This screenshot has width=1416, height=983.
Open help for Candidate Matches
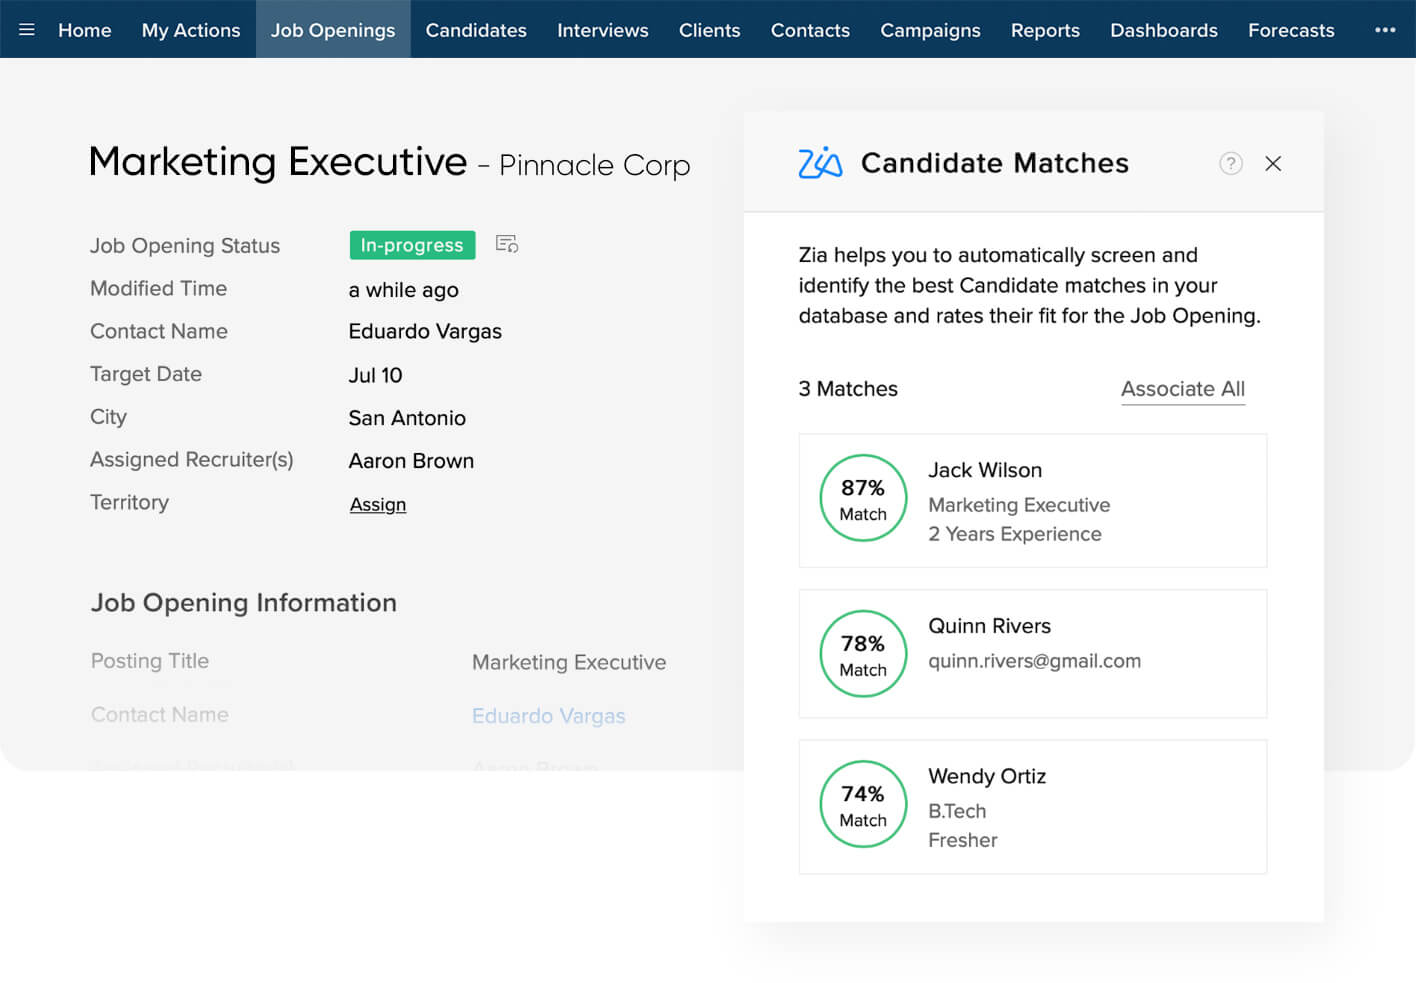pos(1231,164)
